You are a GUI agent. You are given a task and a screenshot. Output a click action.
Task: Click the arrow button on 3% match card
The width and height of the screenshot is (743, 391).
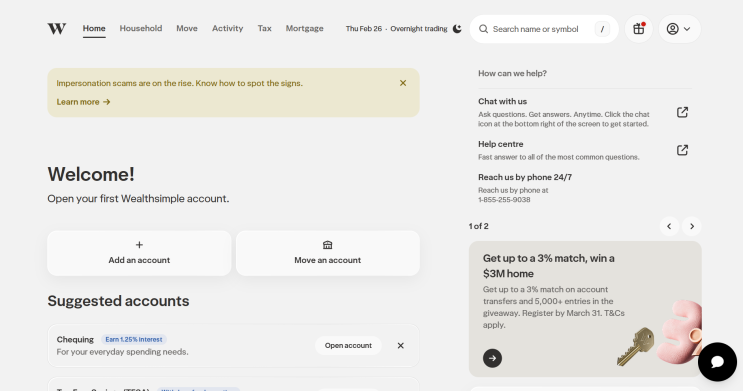(492, 358)
